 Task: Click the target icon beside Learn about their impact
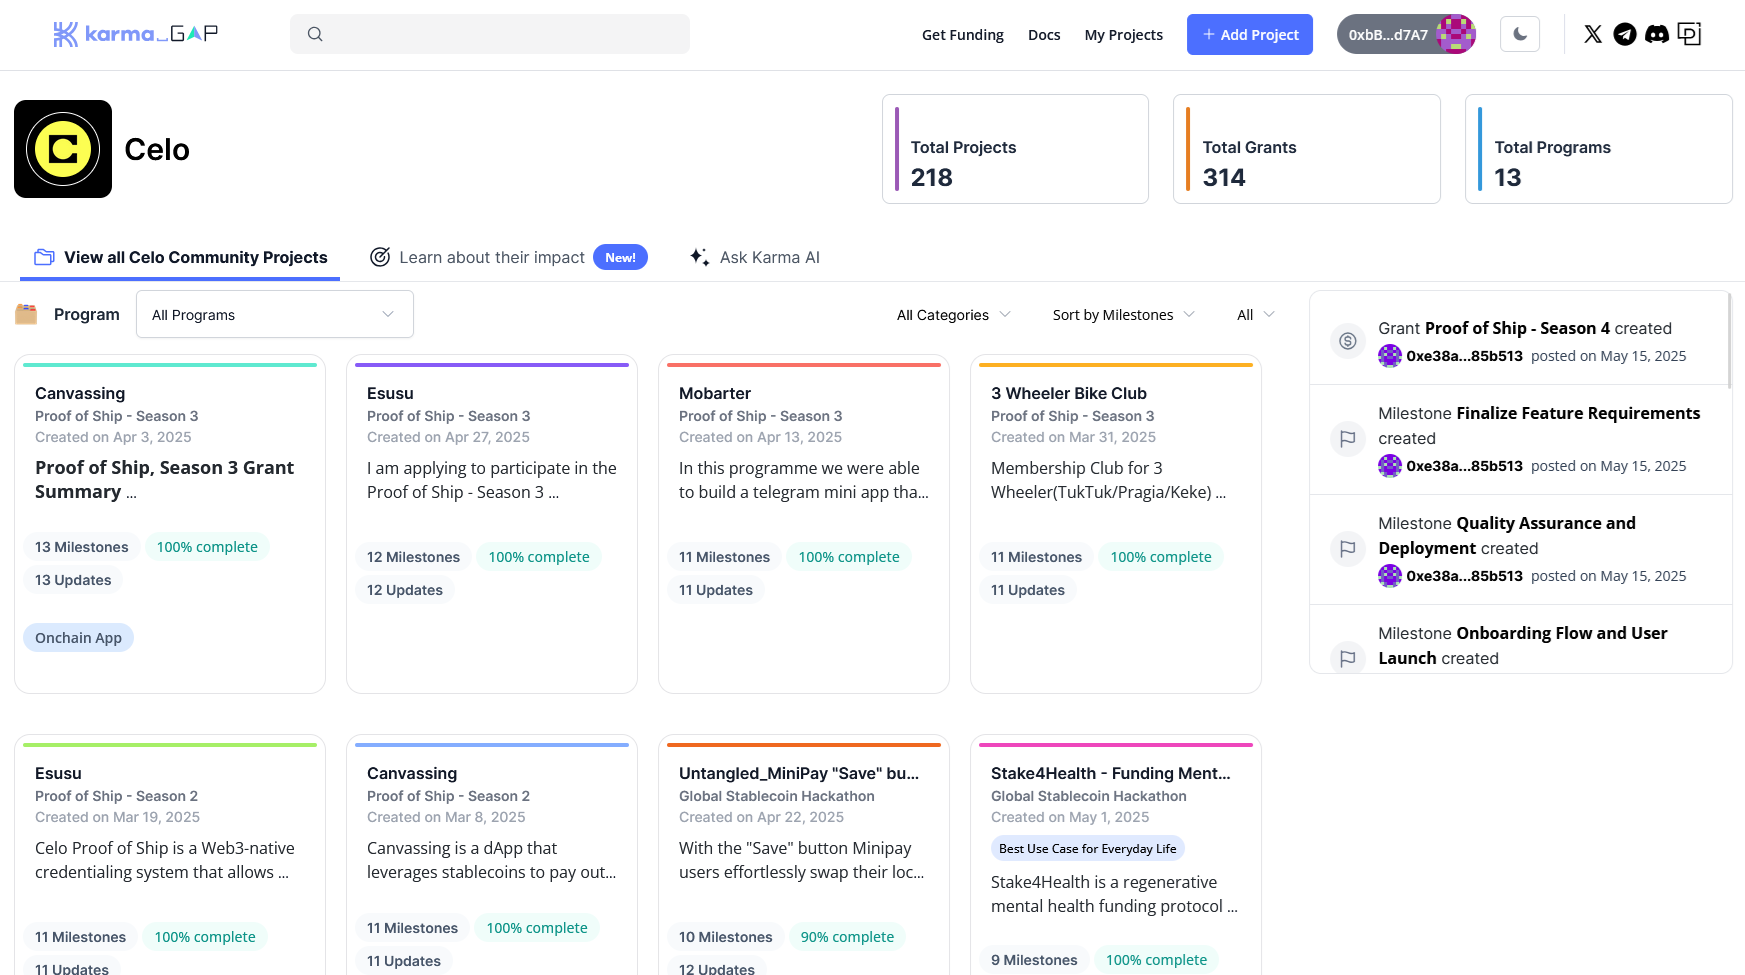click(380, 257)
